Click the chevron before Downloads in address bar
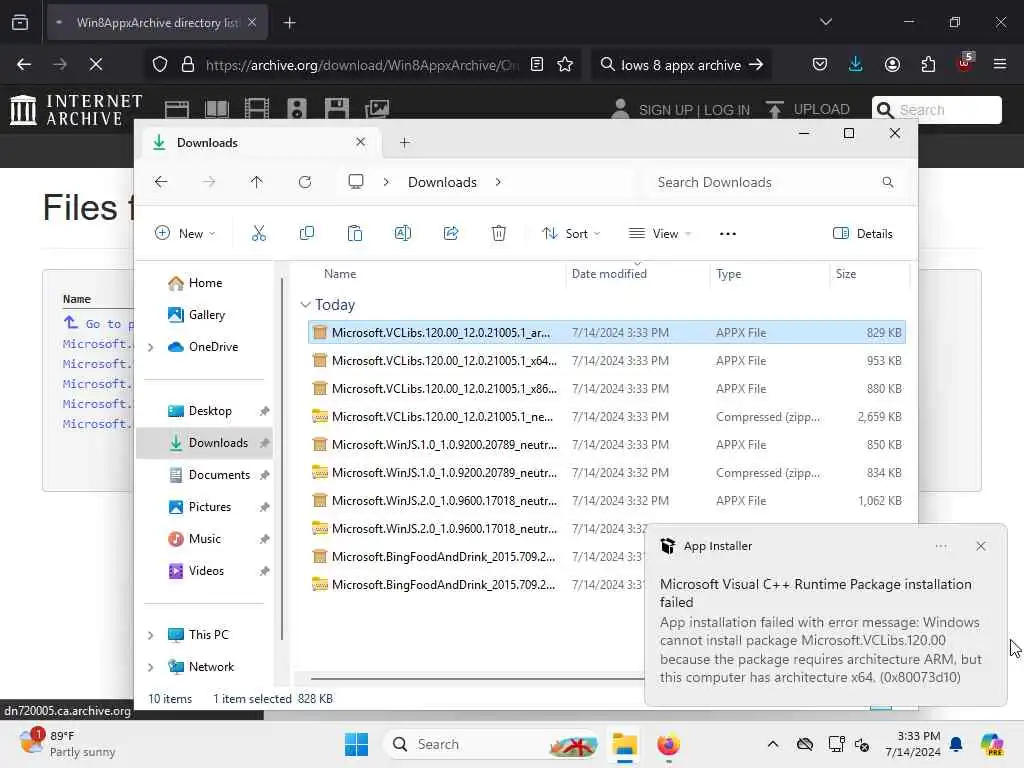Viewport: 1024px width, 768px height. (387, 182)
